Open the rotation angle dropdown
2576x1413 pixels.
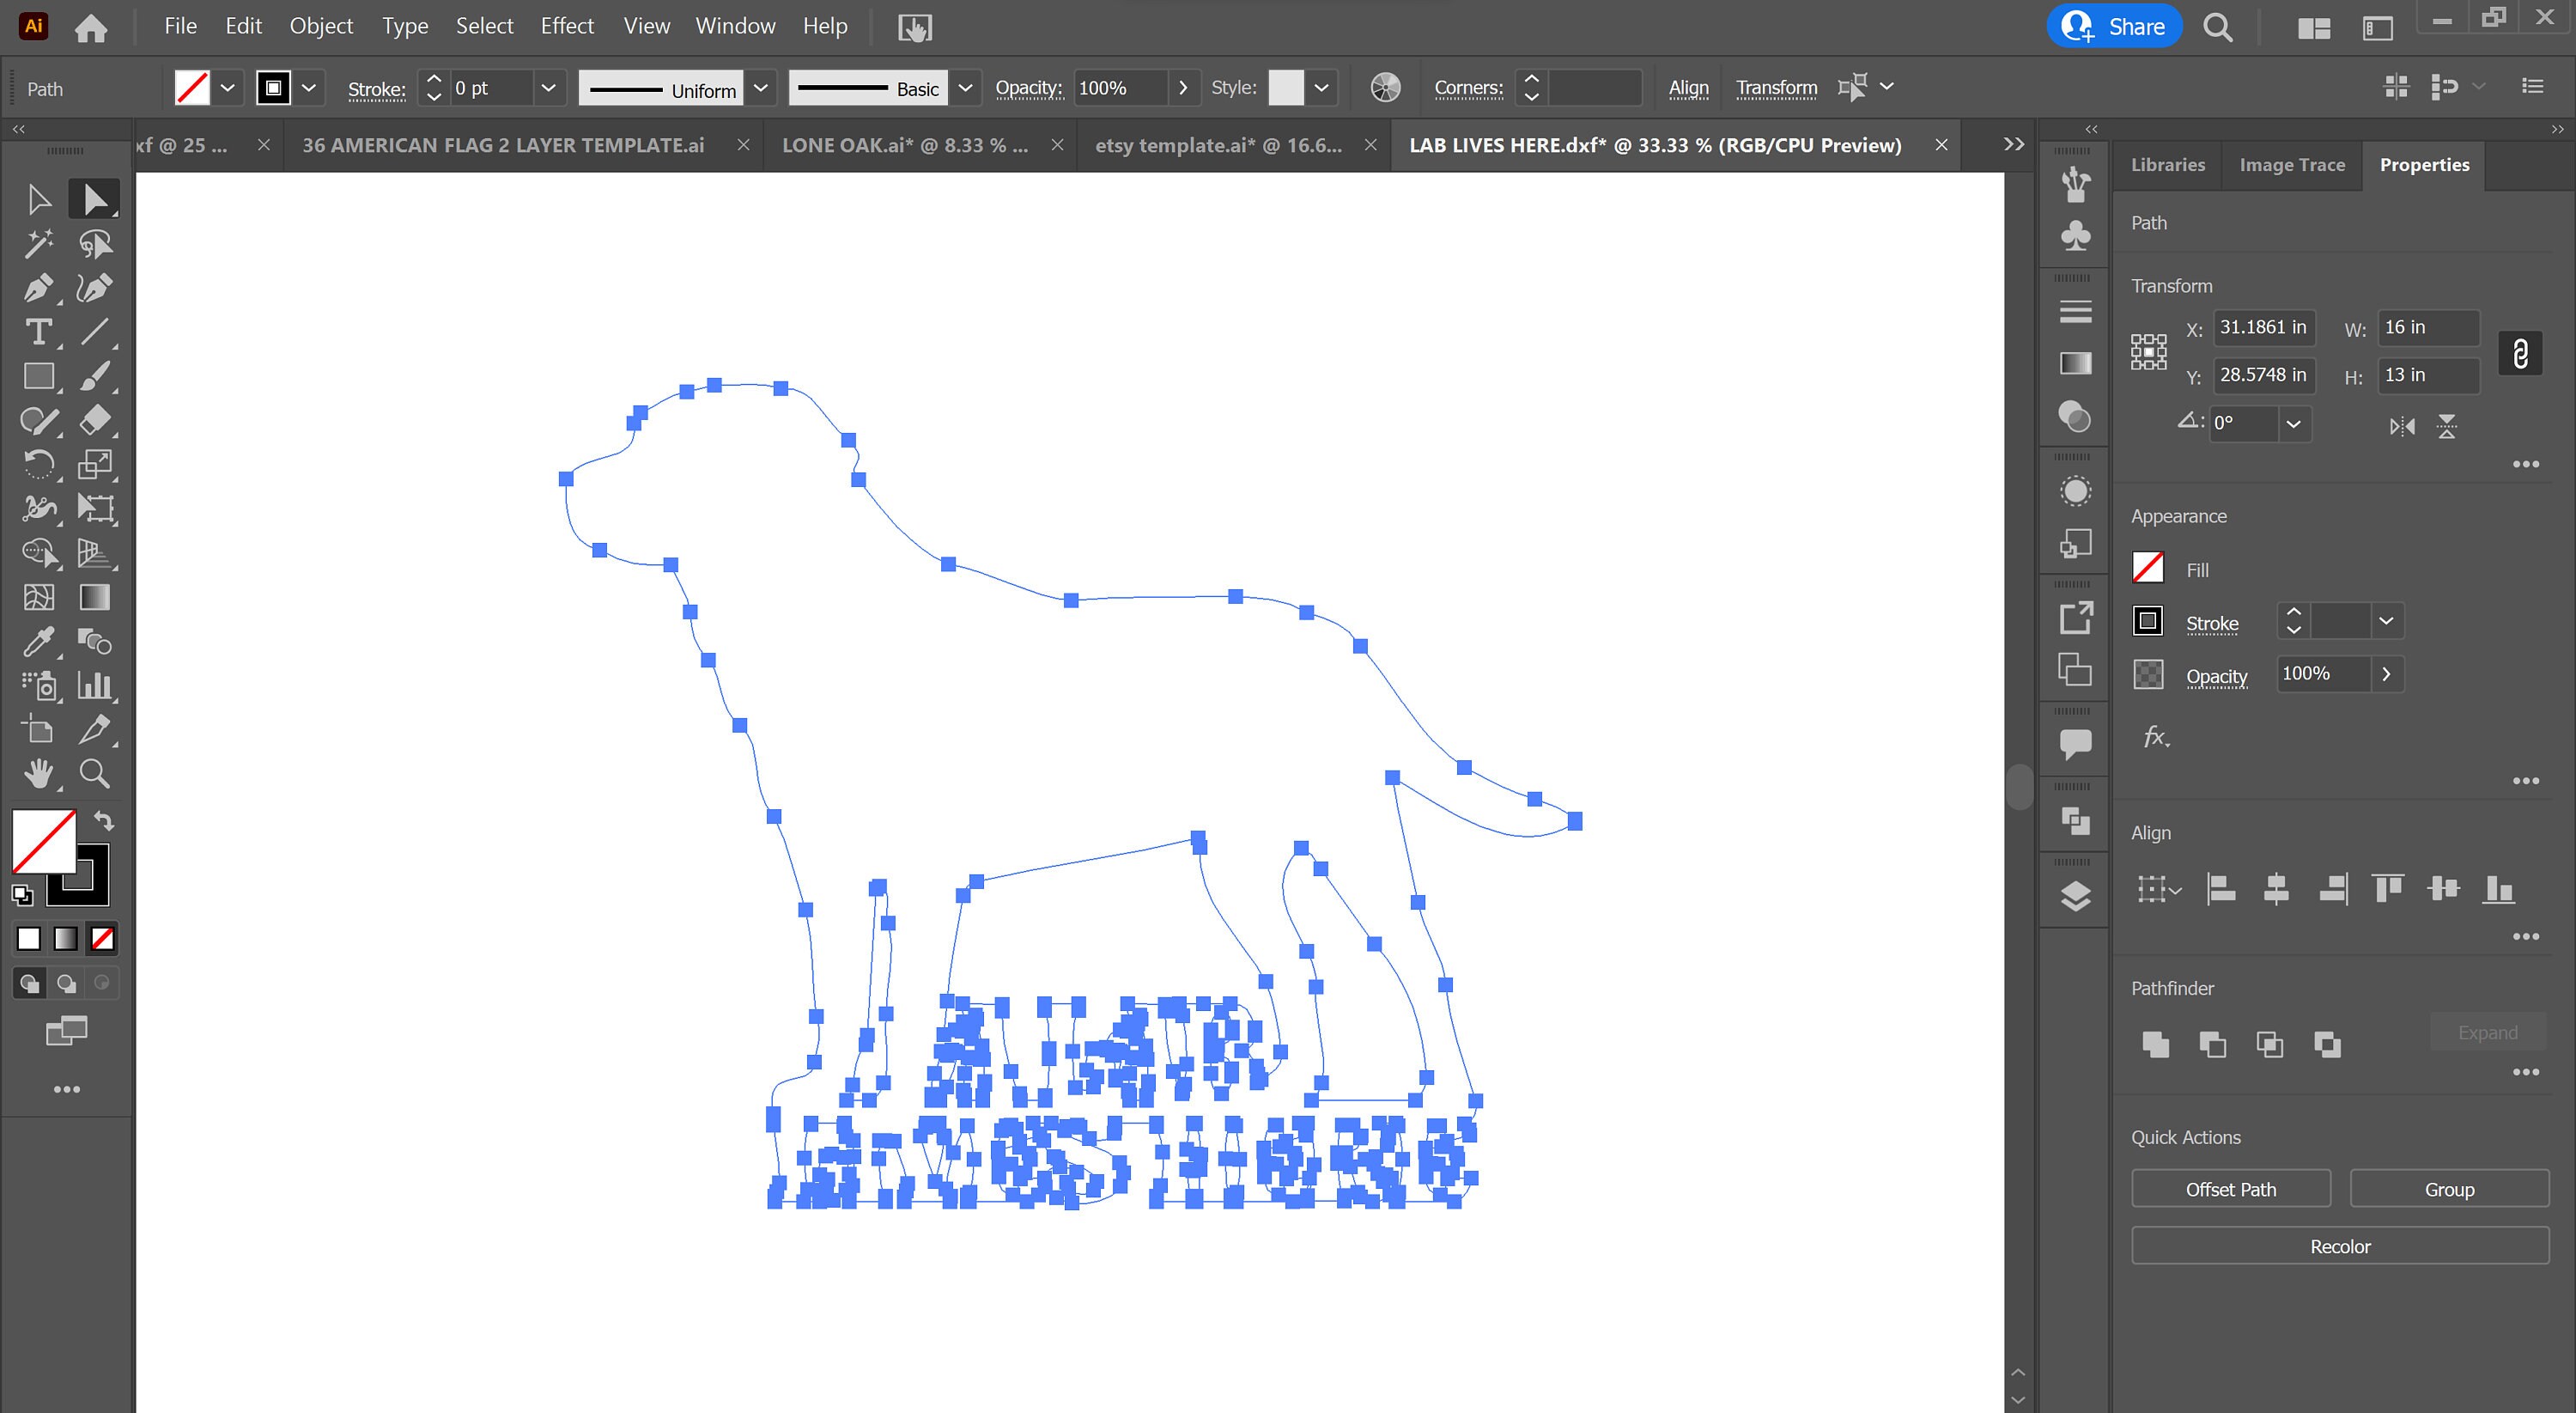(2295, 424)
